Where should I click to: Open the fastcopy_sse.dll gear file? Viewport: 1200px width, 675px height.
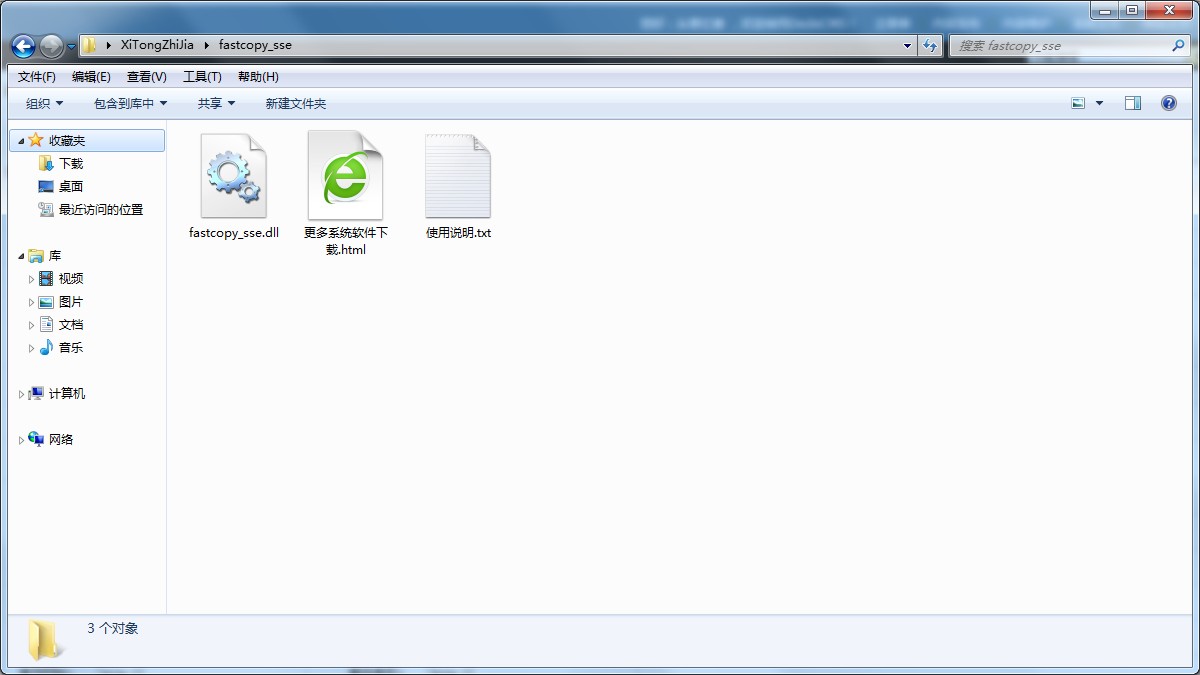point(233,175)
